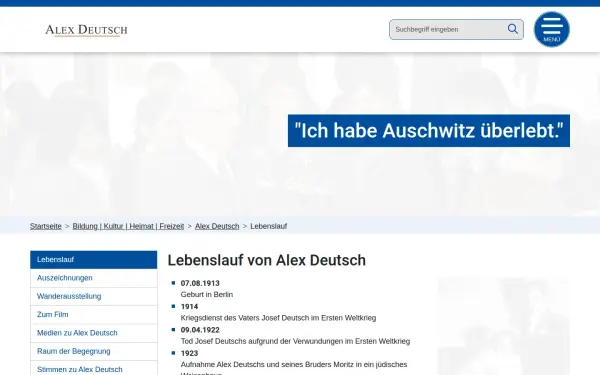The image size is (600, 375).
Task: Click Kriegsdienst des Vaters Josef Deutsch text
Action: pyautogui.click(x=278, y=318)
